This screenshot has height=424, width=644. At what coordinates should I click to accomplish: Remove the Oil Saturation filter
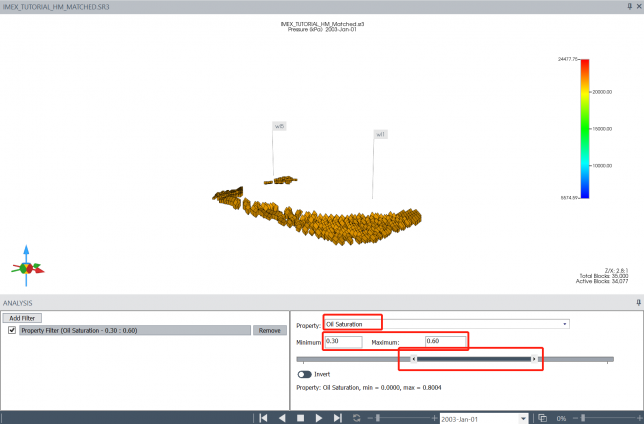click(x=269, y=330)
